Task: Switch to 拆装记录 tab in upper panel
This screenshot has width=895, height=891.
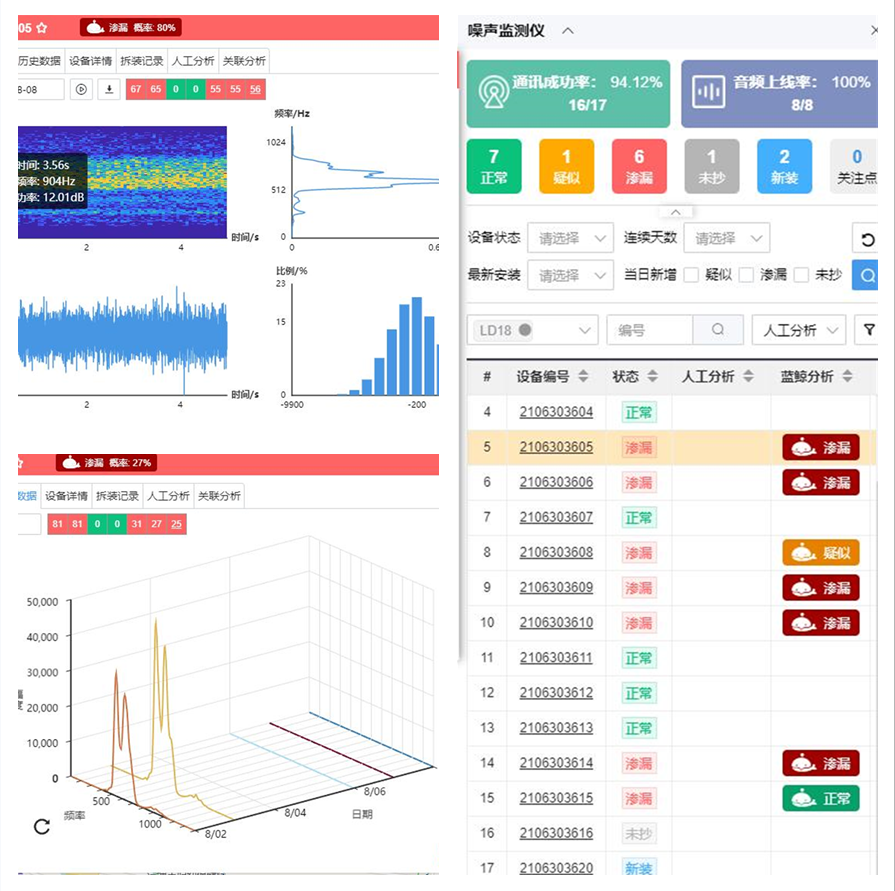Action: tap(142, 60)
